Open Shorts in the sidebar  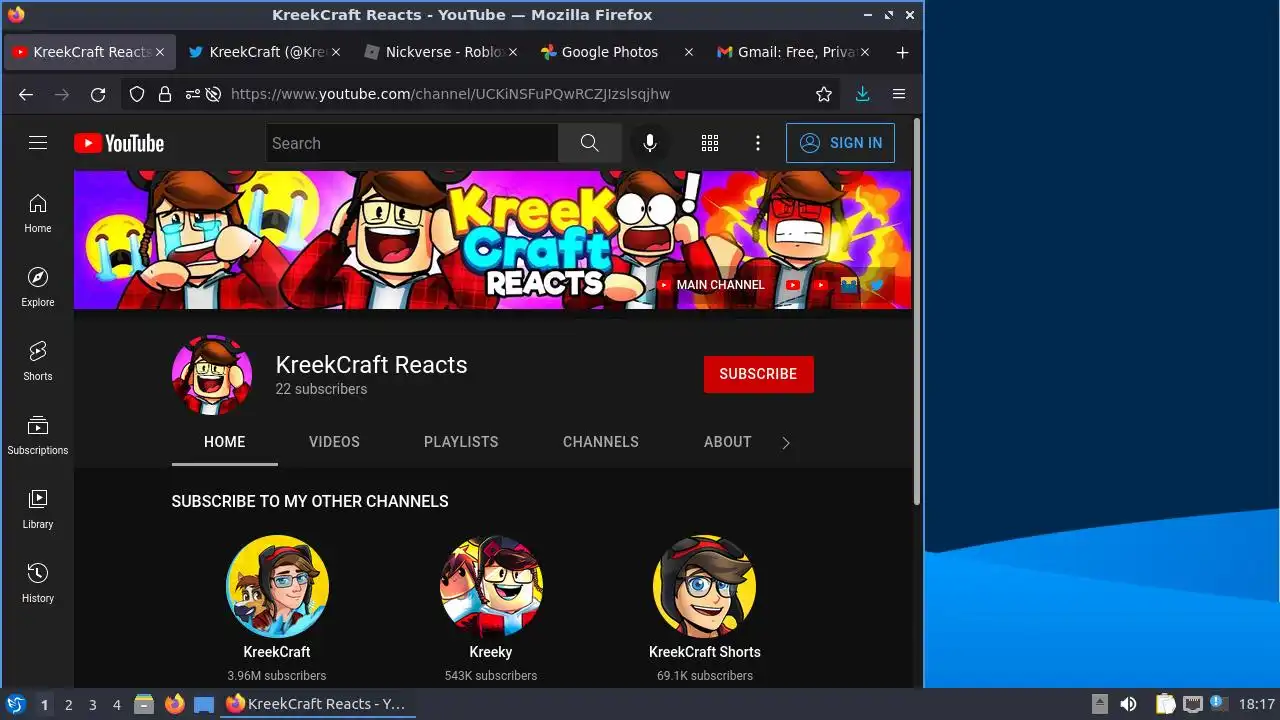(38, 361)
